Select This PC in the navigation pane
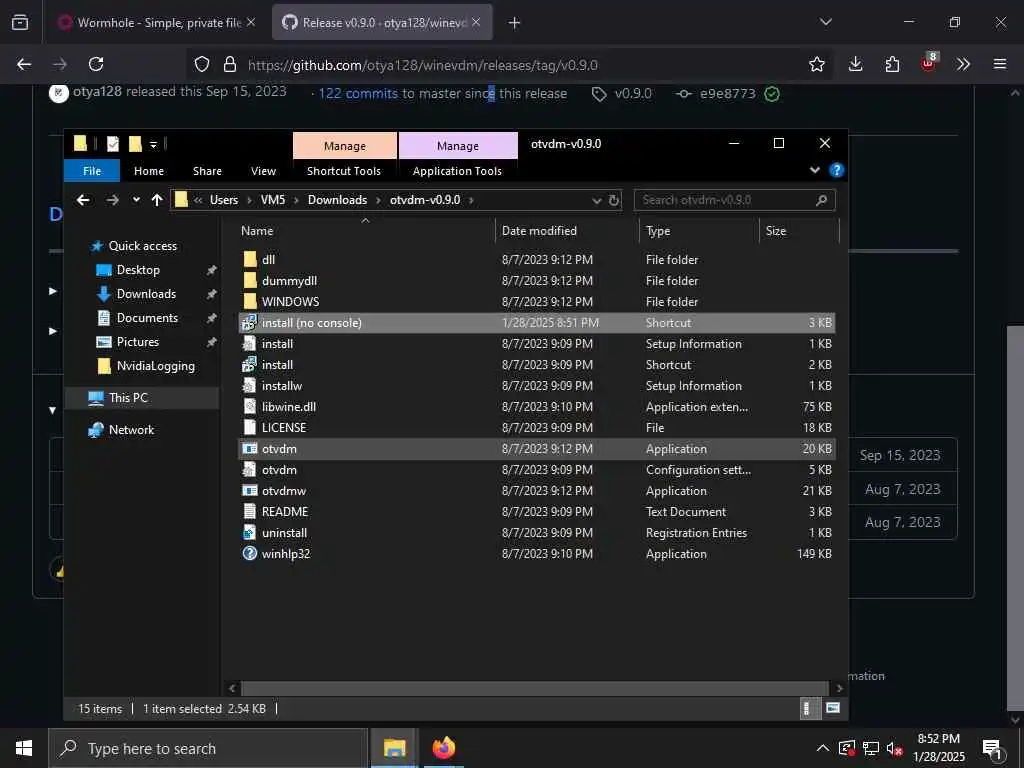The width and height of the screenshot is (1024, 768). coord(128,398)
